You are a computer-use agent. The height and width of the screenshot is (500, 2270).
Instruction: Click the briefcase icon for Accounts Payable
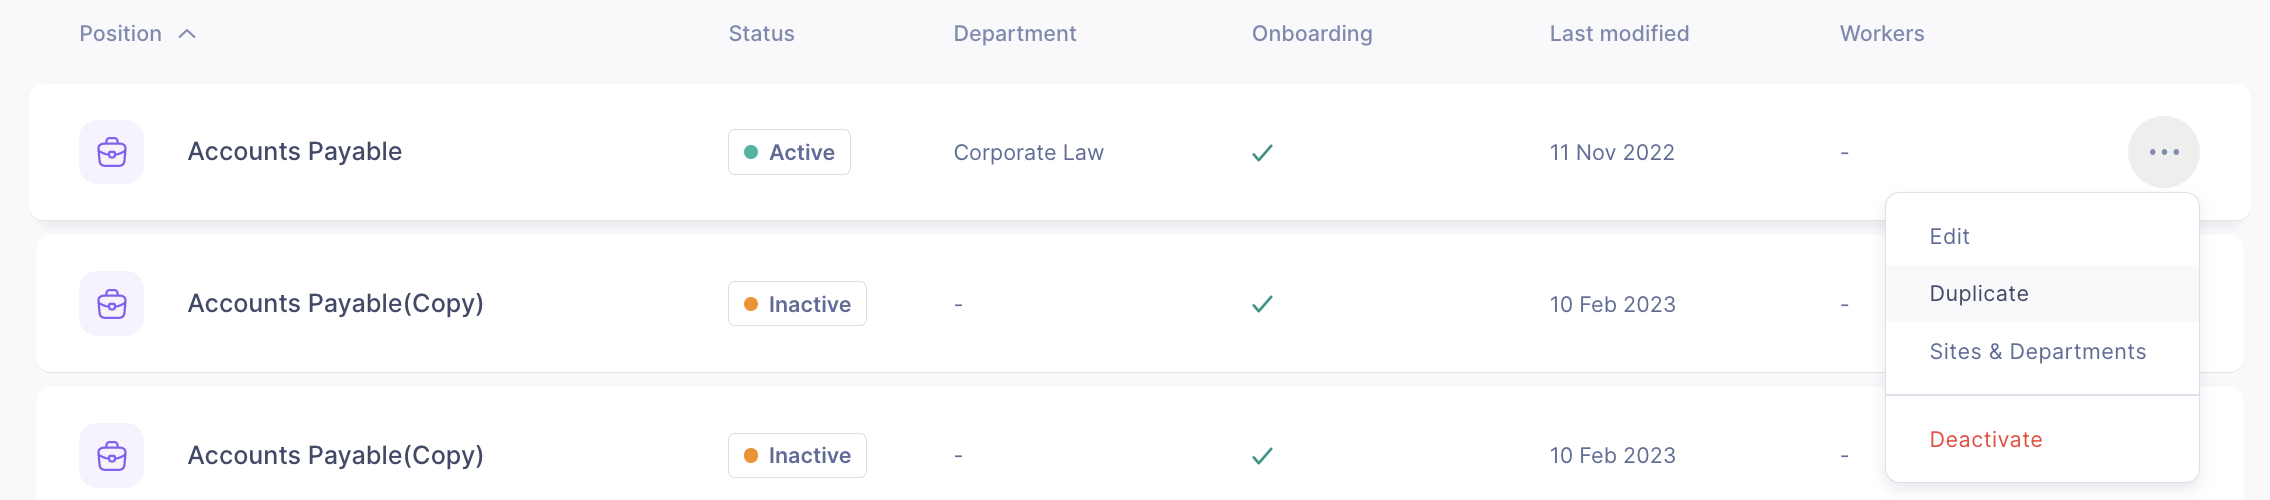coord(112,152)
